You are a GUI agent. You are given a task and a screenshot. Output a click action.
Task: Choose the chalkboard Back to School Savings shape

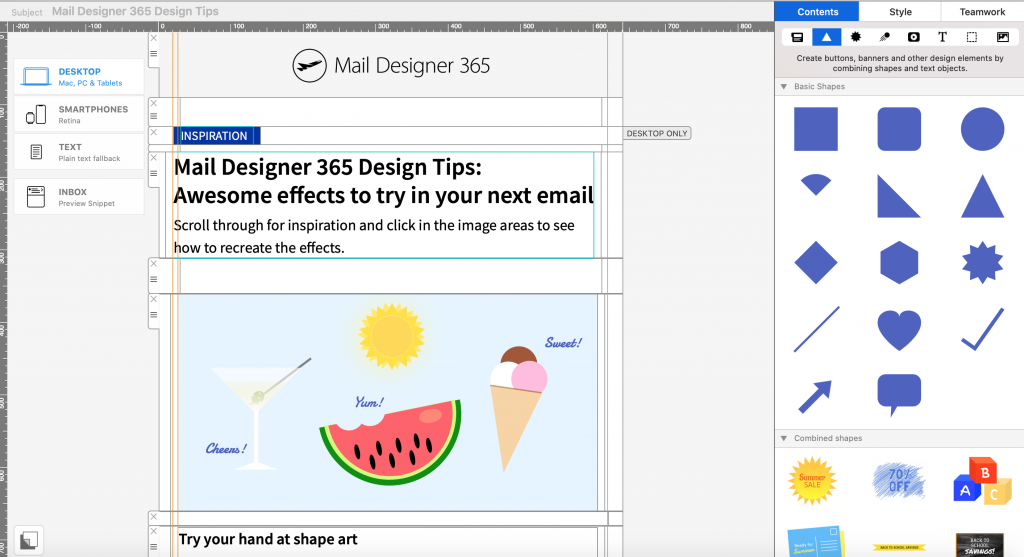coord(980,545)
